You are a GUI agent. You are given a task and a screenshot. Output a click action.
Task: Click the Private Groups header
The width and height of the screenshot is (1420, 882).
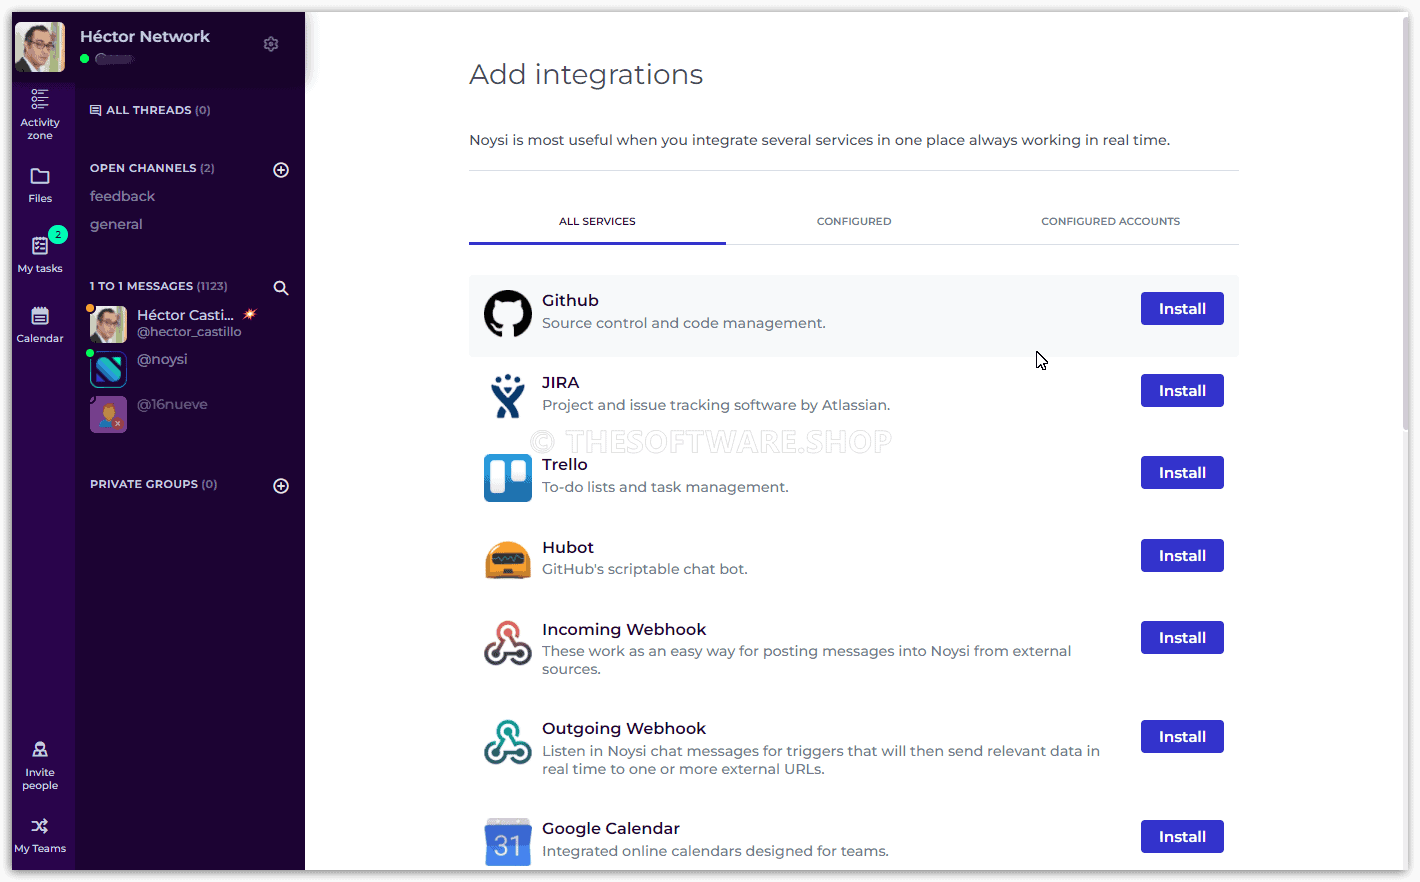(x=153, y=484)
